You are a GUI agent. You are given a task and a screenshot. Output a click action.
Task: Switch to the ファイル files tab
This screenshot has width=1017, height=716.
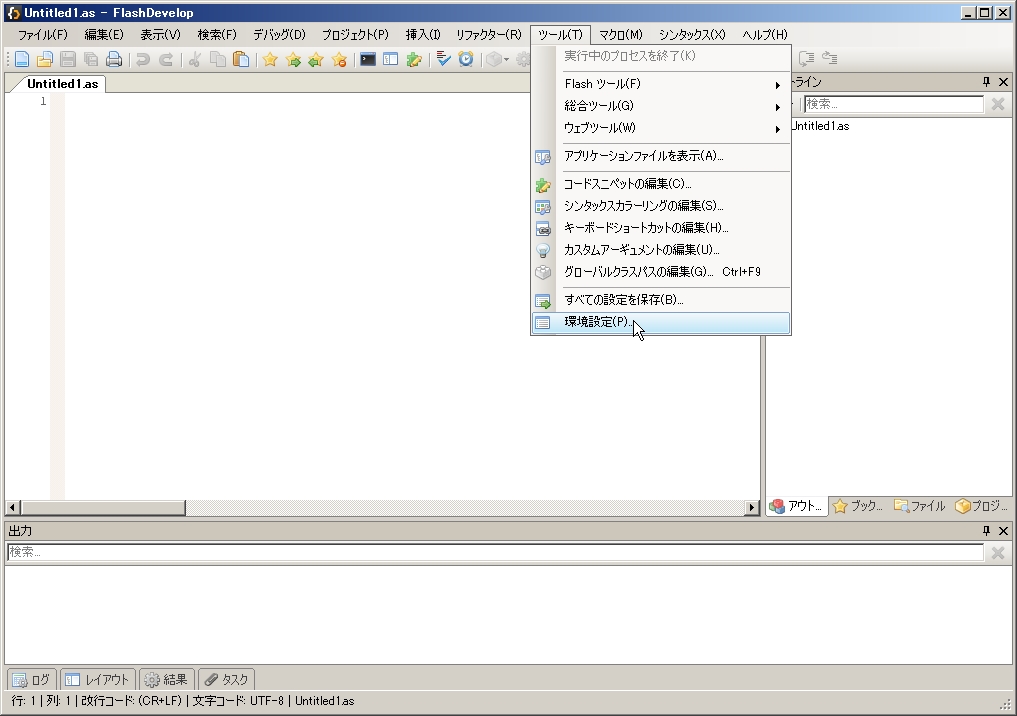[x=920, y=506]
